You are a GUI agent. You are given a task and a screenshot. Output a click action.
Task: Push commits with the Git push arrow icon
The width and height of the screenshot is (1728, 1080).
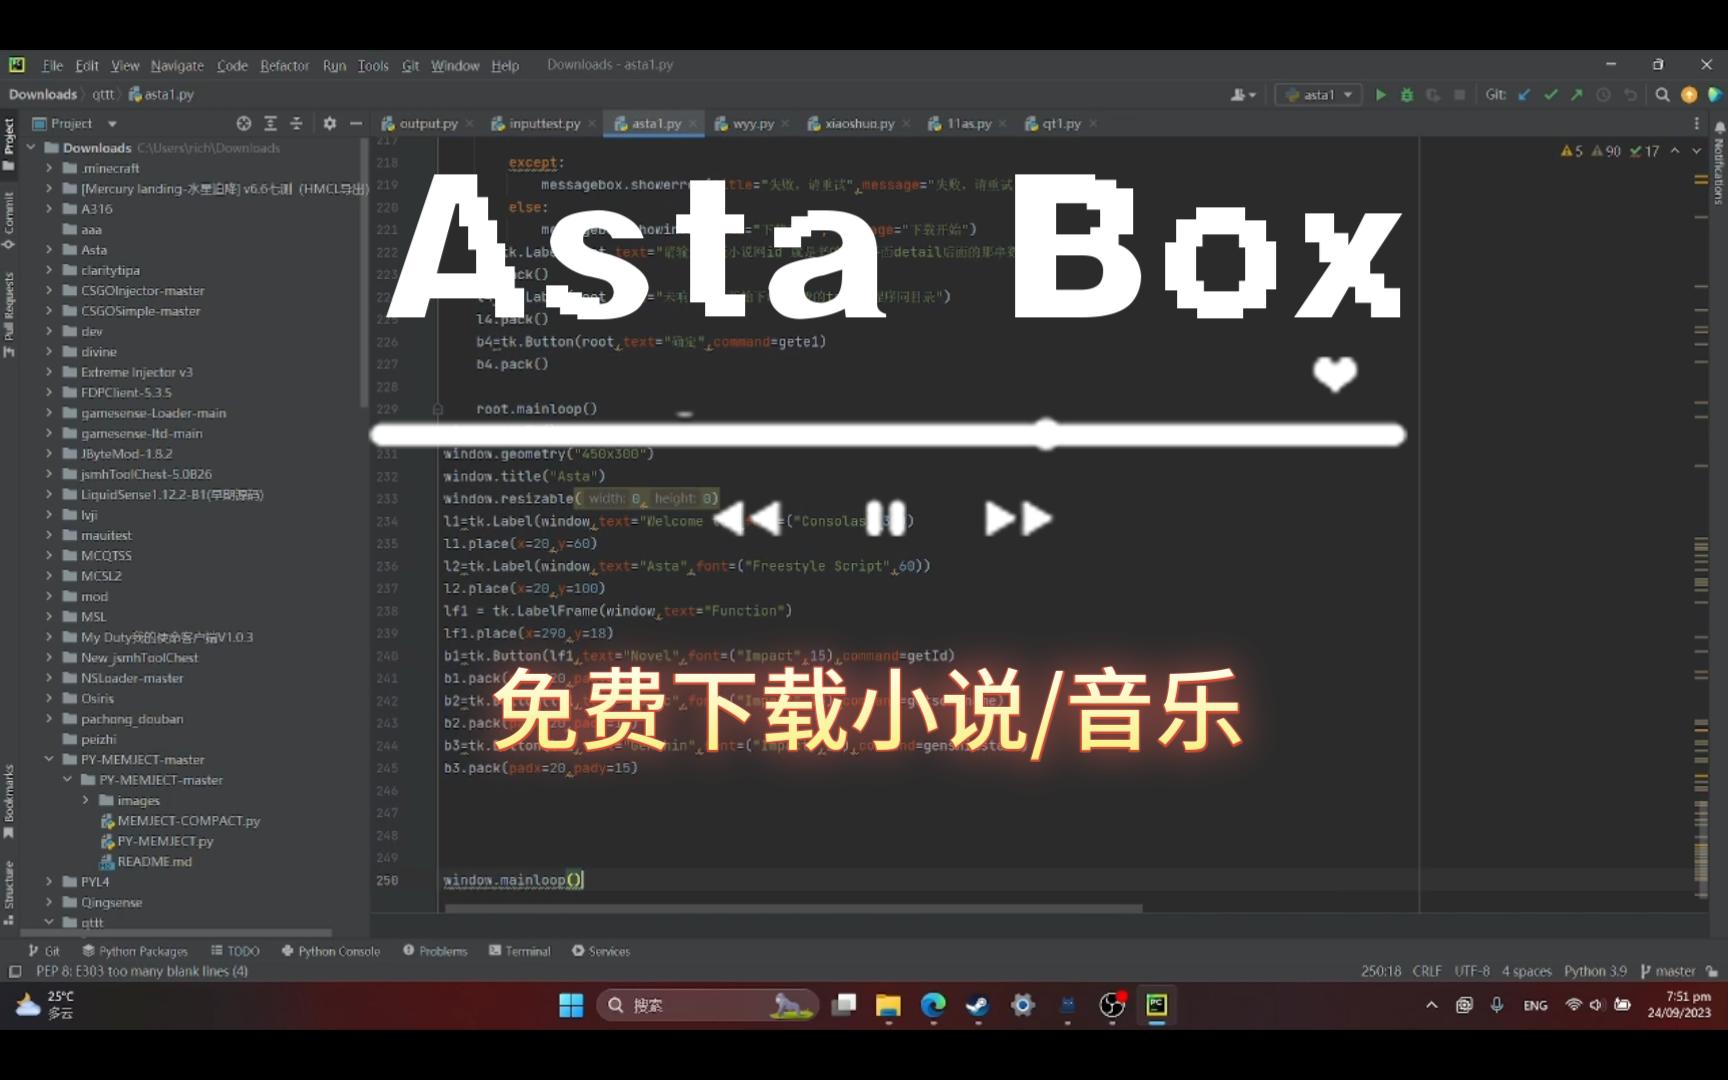[1577, 95]
